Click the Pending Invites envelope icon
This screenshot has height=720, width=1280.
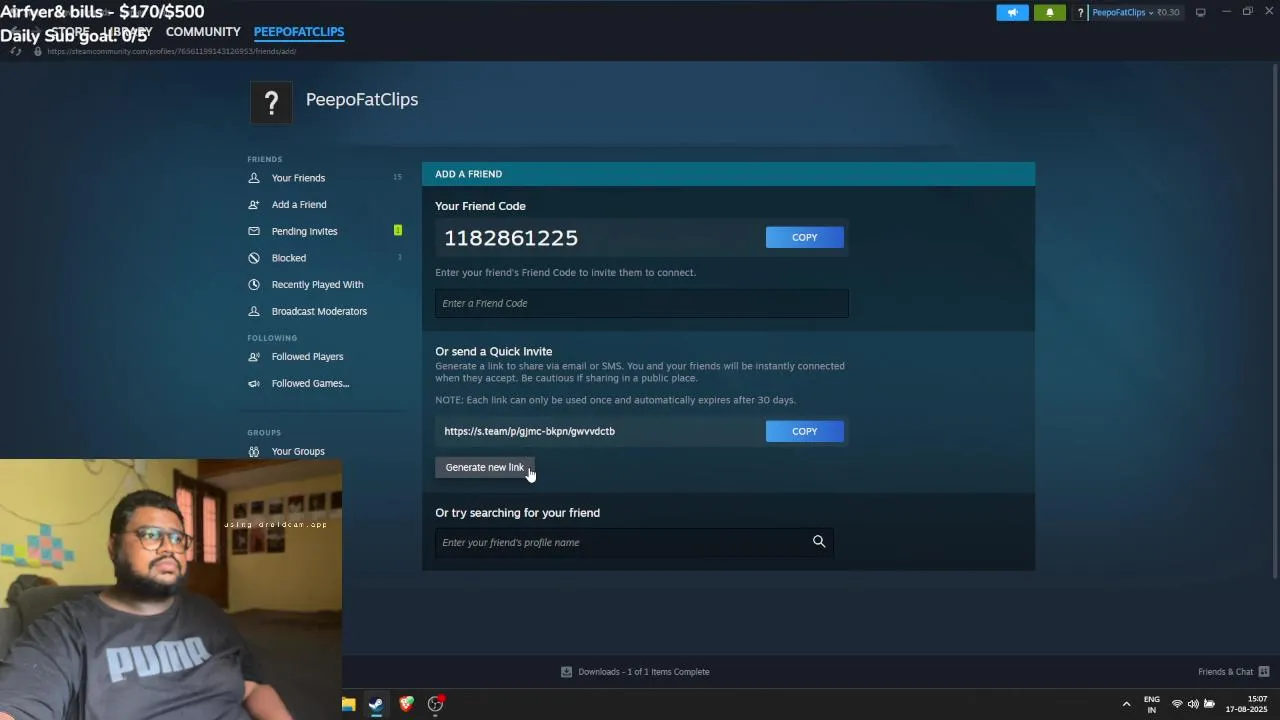(x=254, y=231)
